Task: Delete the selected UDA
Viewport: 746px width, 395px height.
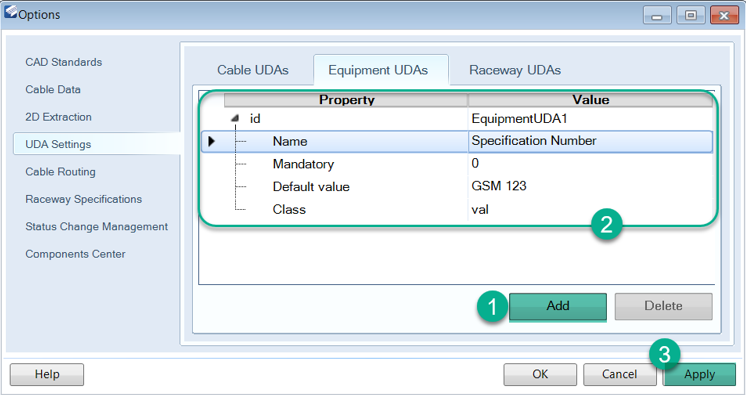Action: coord(663,306)
